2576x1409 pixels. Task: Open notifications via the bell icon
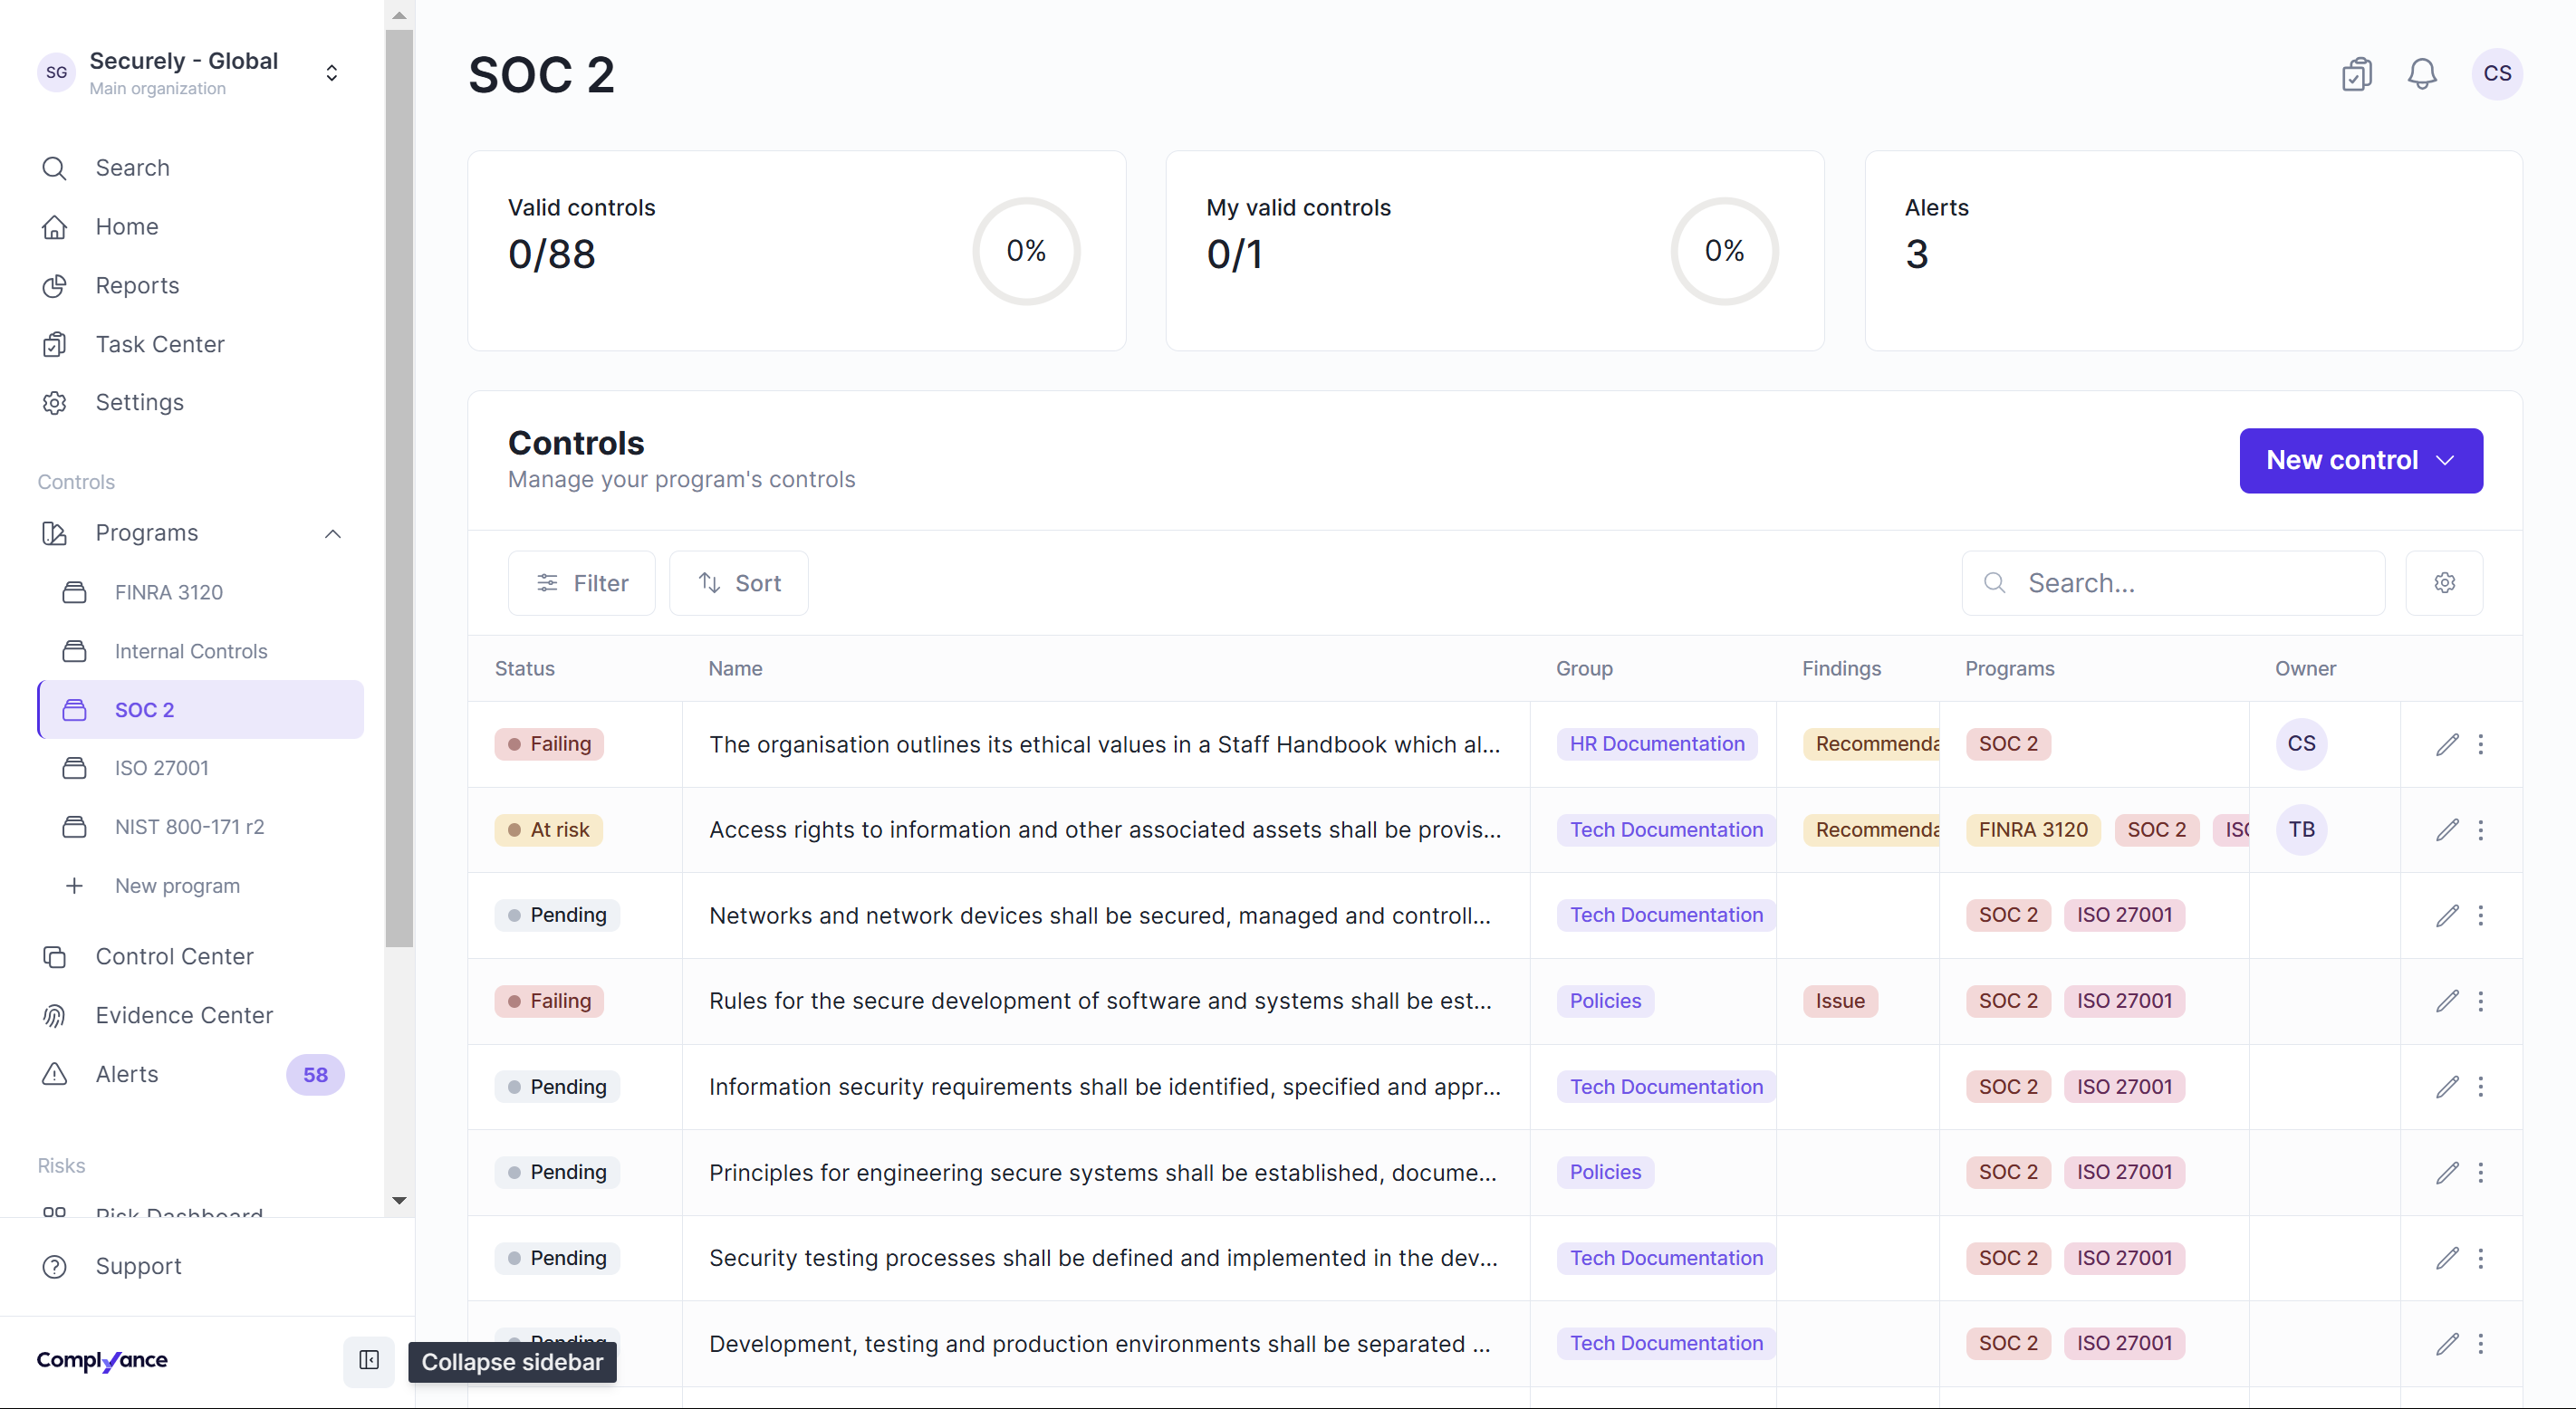pos(2421,73)
